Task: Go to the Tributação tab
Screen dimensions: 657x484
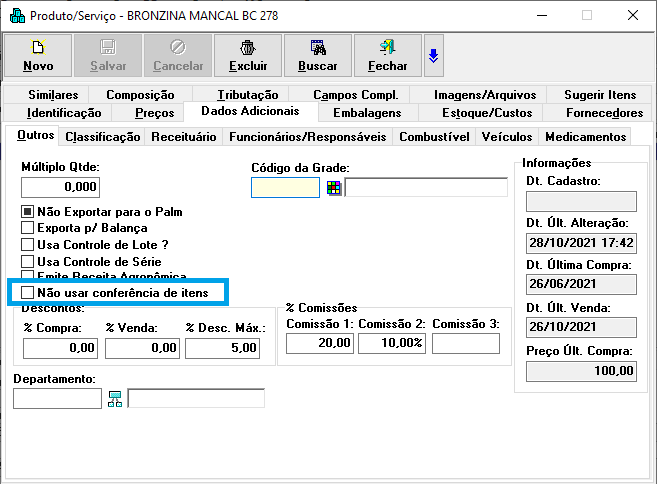Action: click(x=246, y=94)
